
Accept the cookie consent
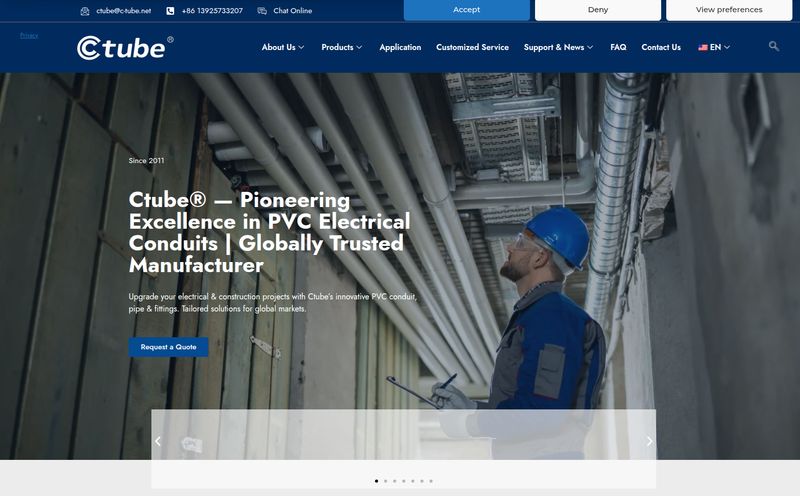[x=466, y=10]
